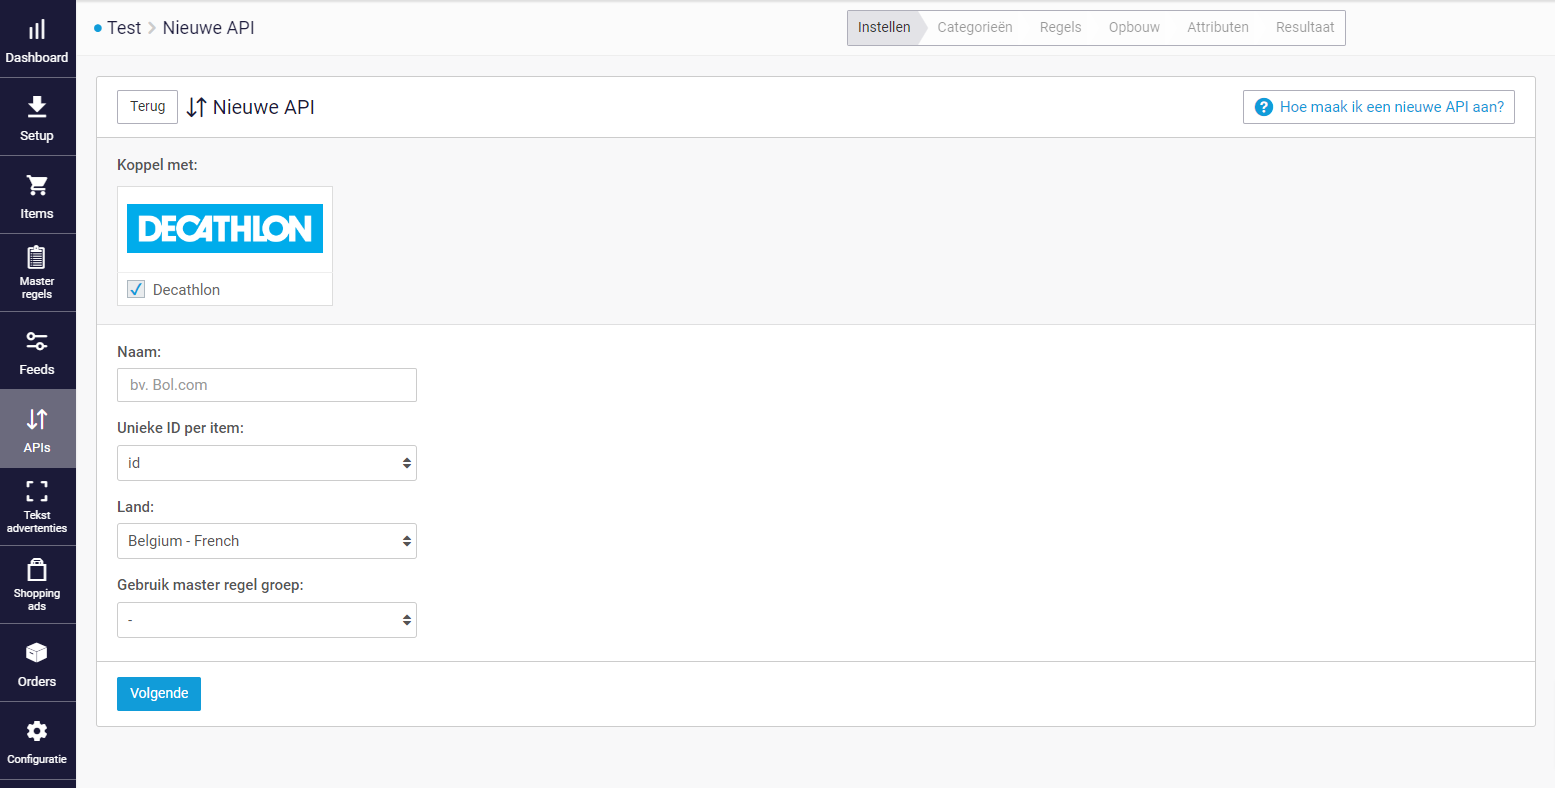Open Tekst advertenties section
This screenshot has height=788, width=1555.
coord(37,507)
